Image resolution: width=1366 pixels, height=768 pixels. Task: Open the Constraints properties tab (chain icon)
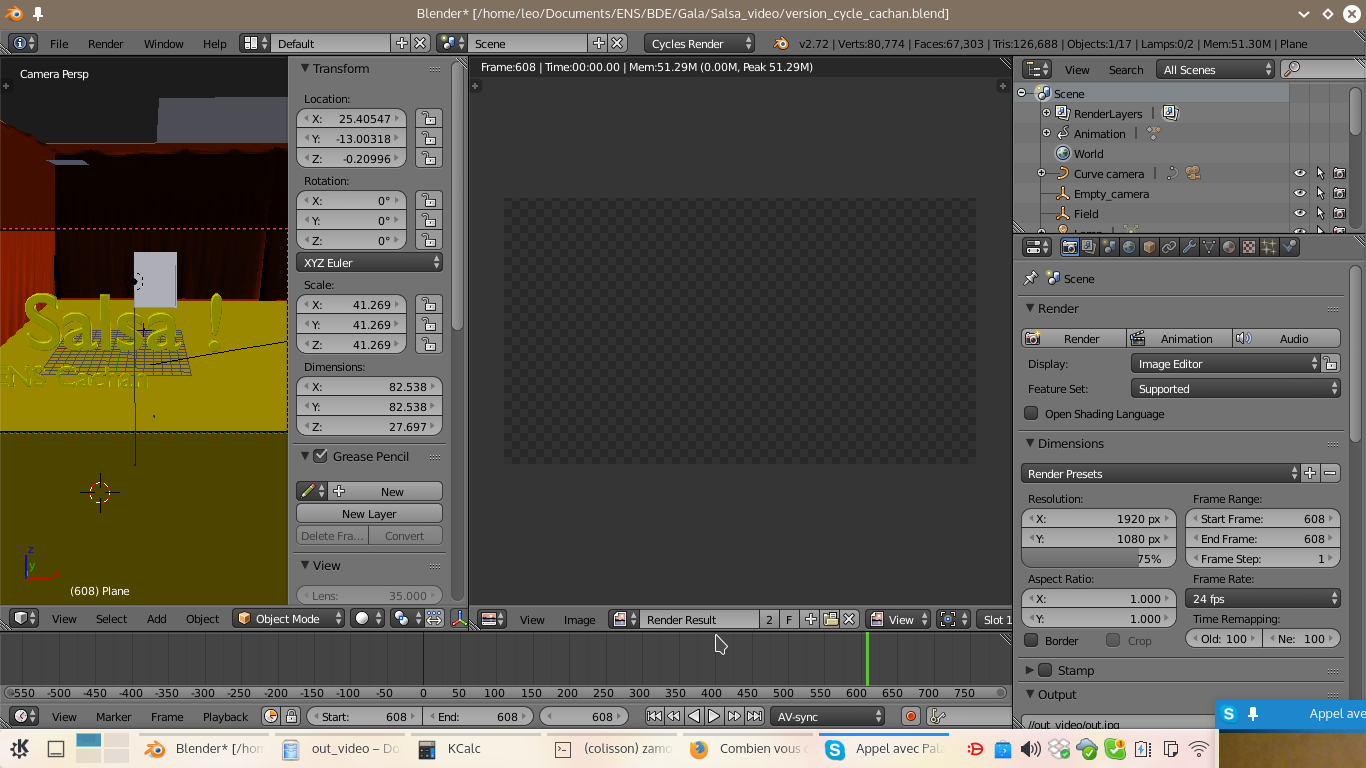(1169, 247)
